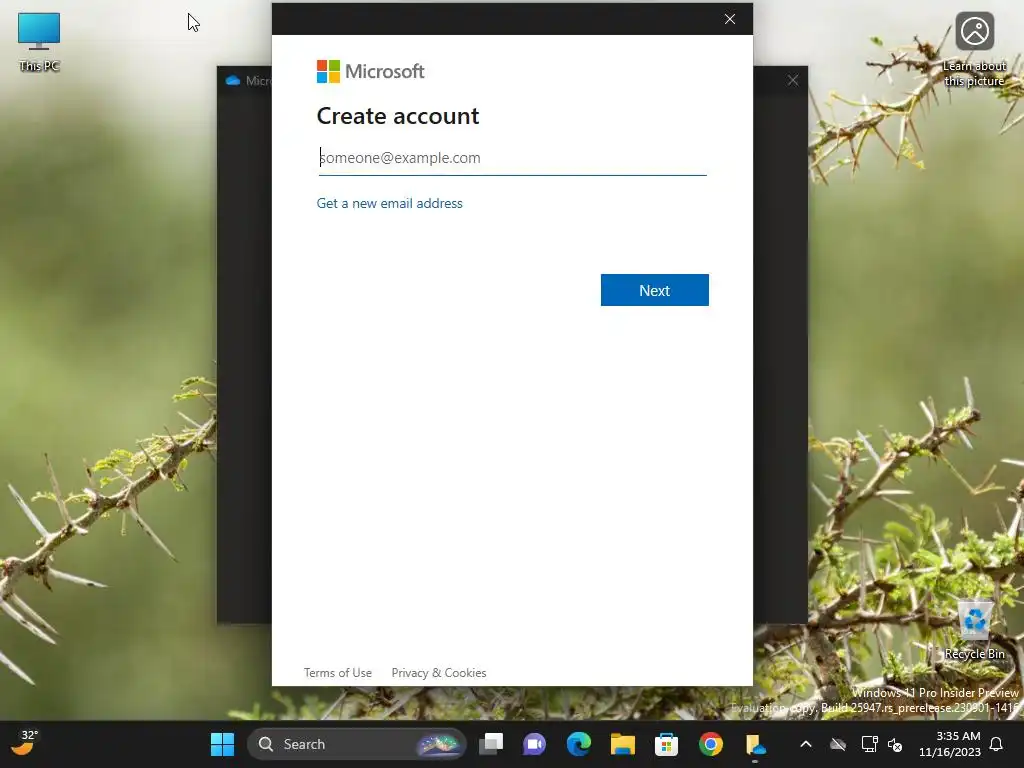
Task: Click the muted volume tray icon
Action: coord(895,744)
